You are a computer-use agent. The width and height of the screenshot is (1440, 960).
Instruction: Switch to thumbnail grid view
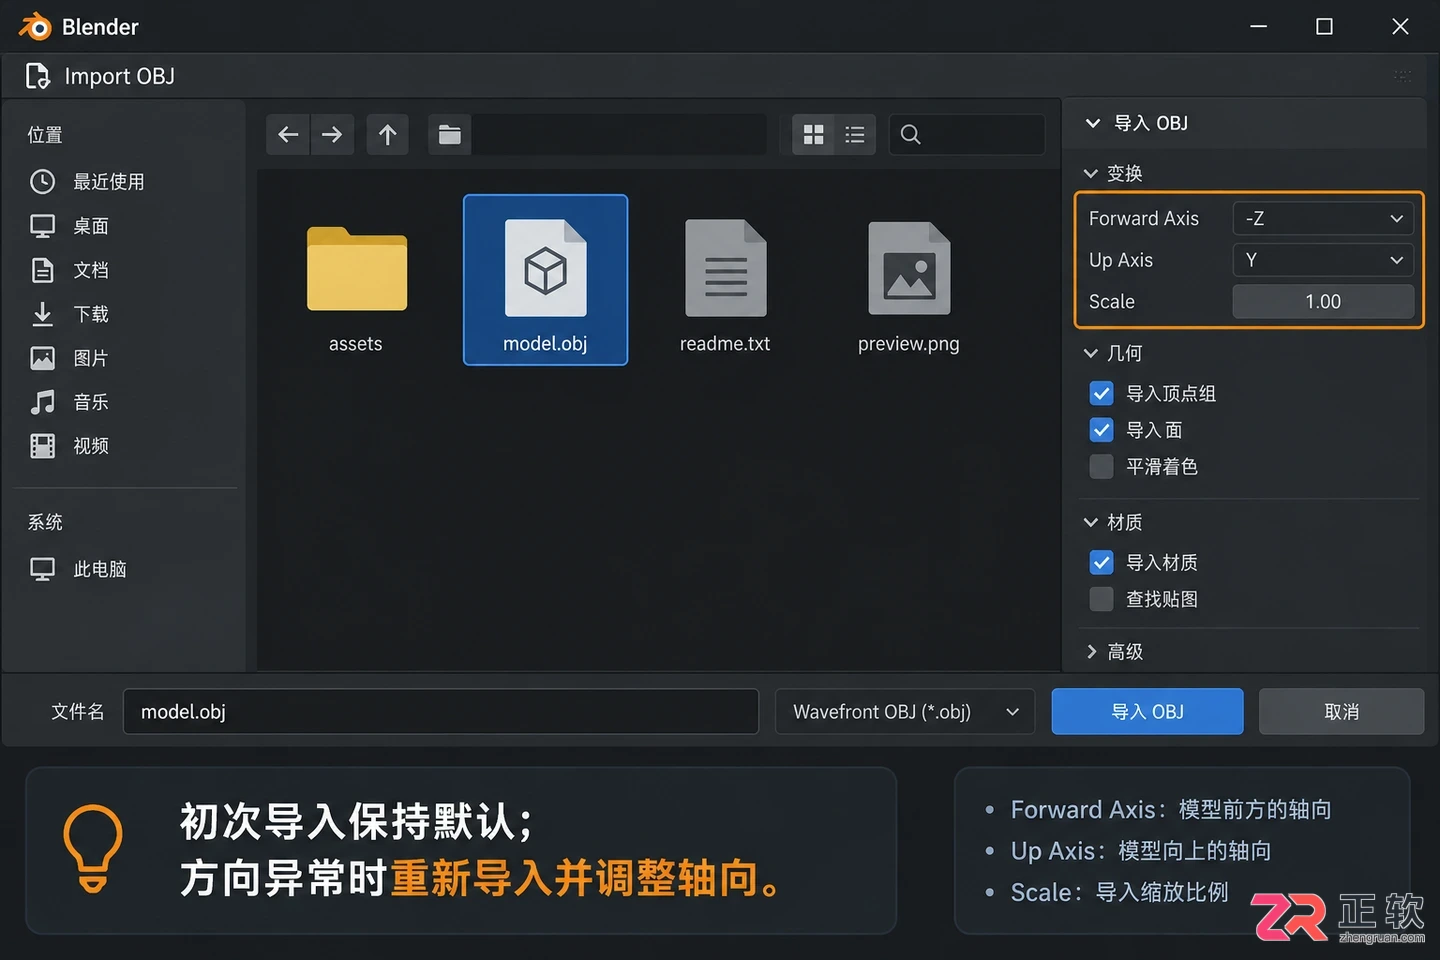(x=814, y=134)
